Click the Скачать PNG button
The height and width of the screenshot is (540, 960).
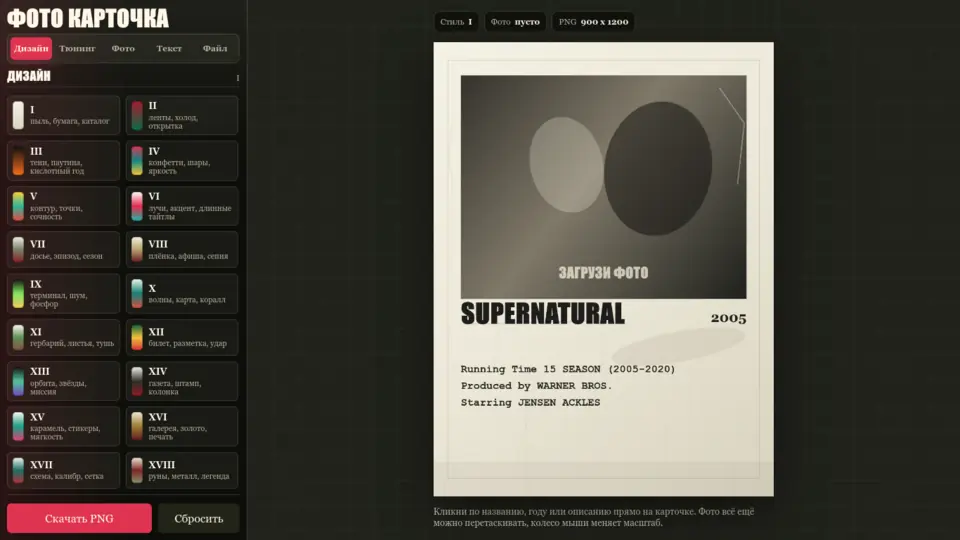79,518
